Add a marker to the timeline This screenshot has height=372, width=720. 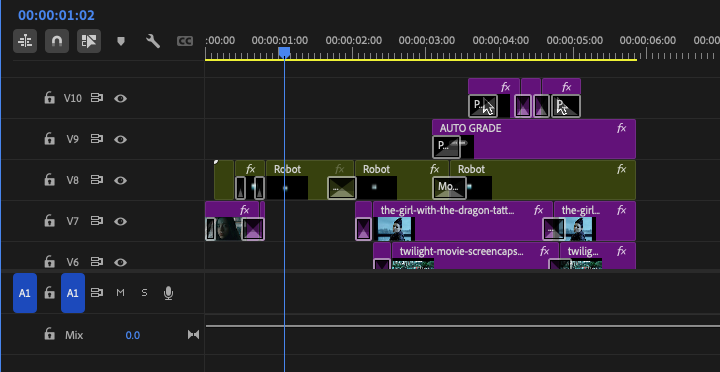(121, 41)
